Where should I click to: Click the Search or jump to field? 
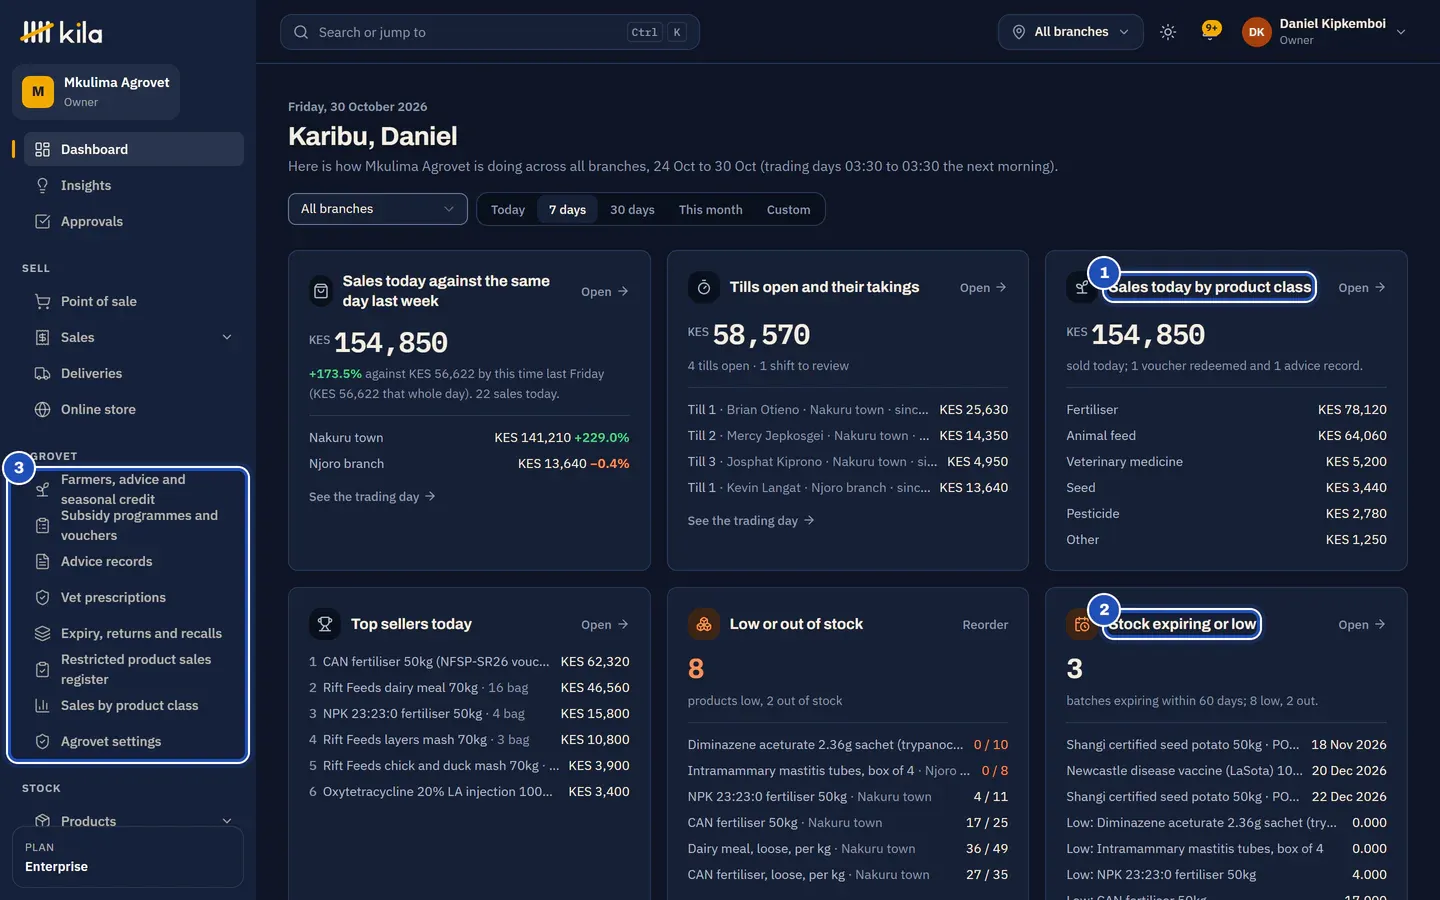490,32
